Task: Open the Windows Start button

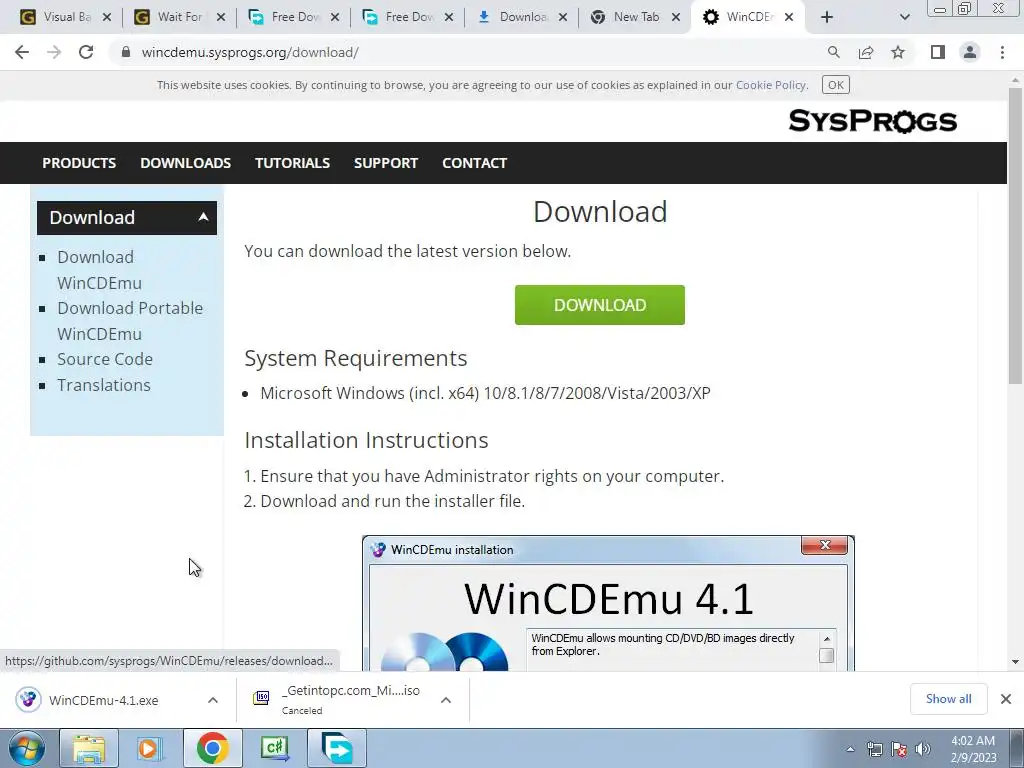Action: pyautogui.click(x=27, y=748)
